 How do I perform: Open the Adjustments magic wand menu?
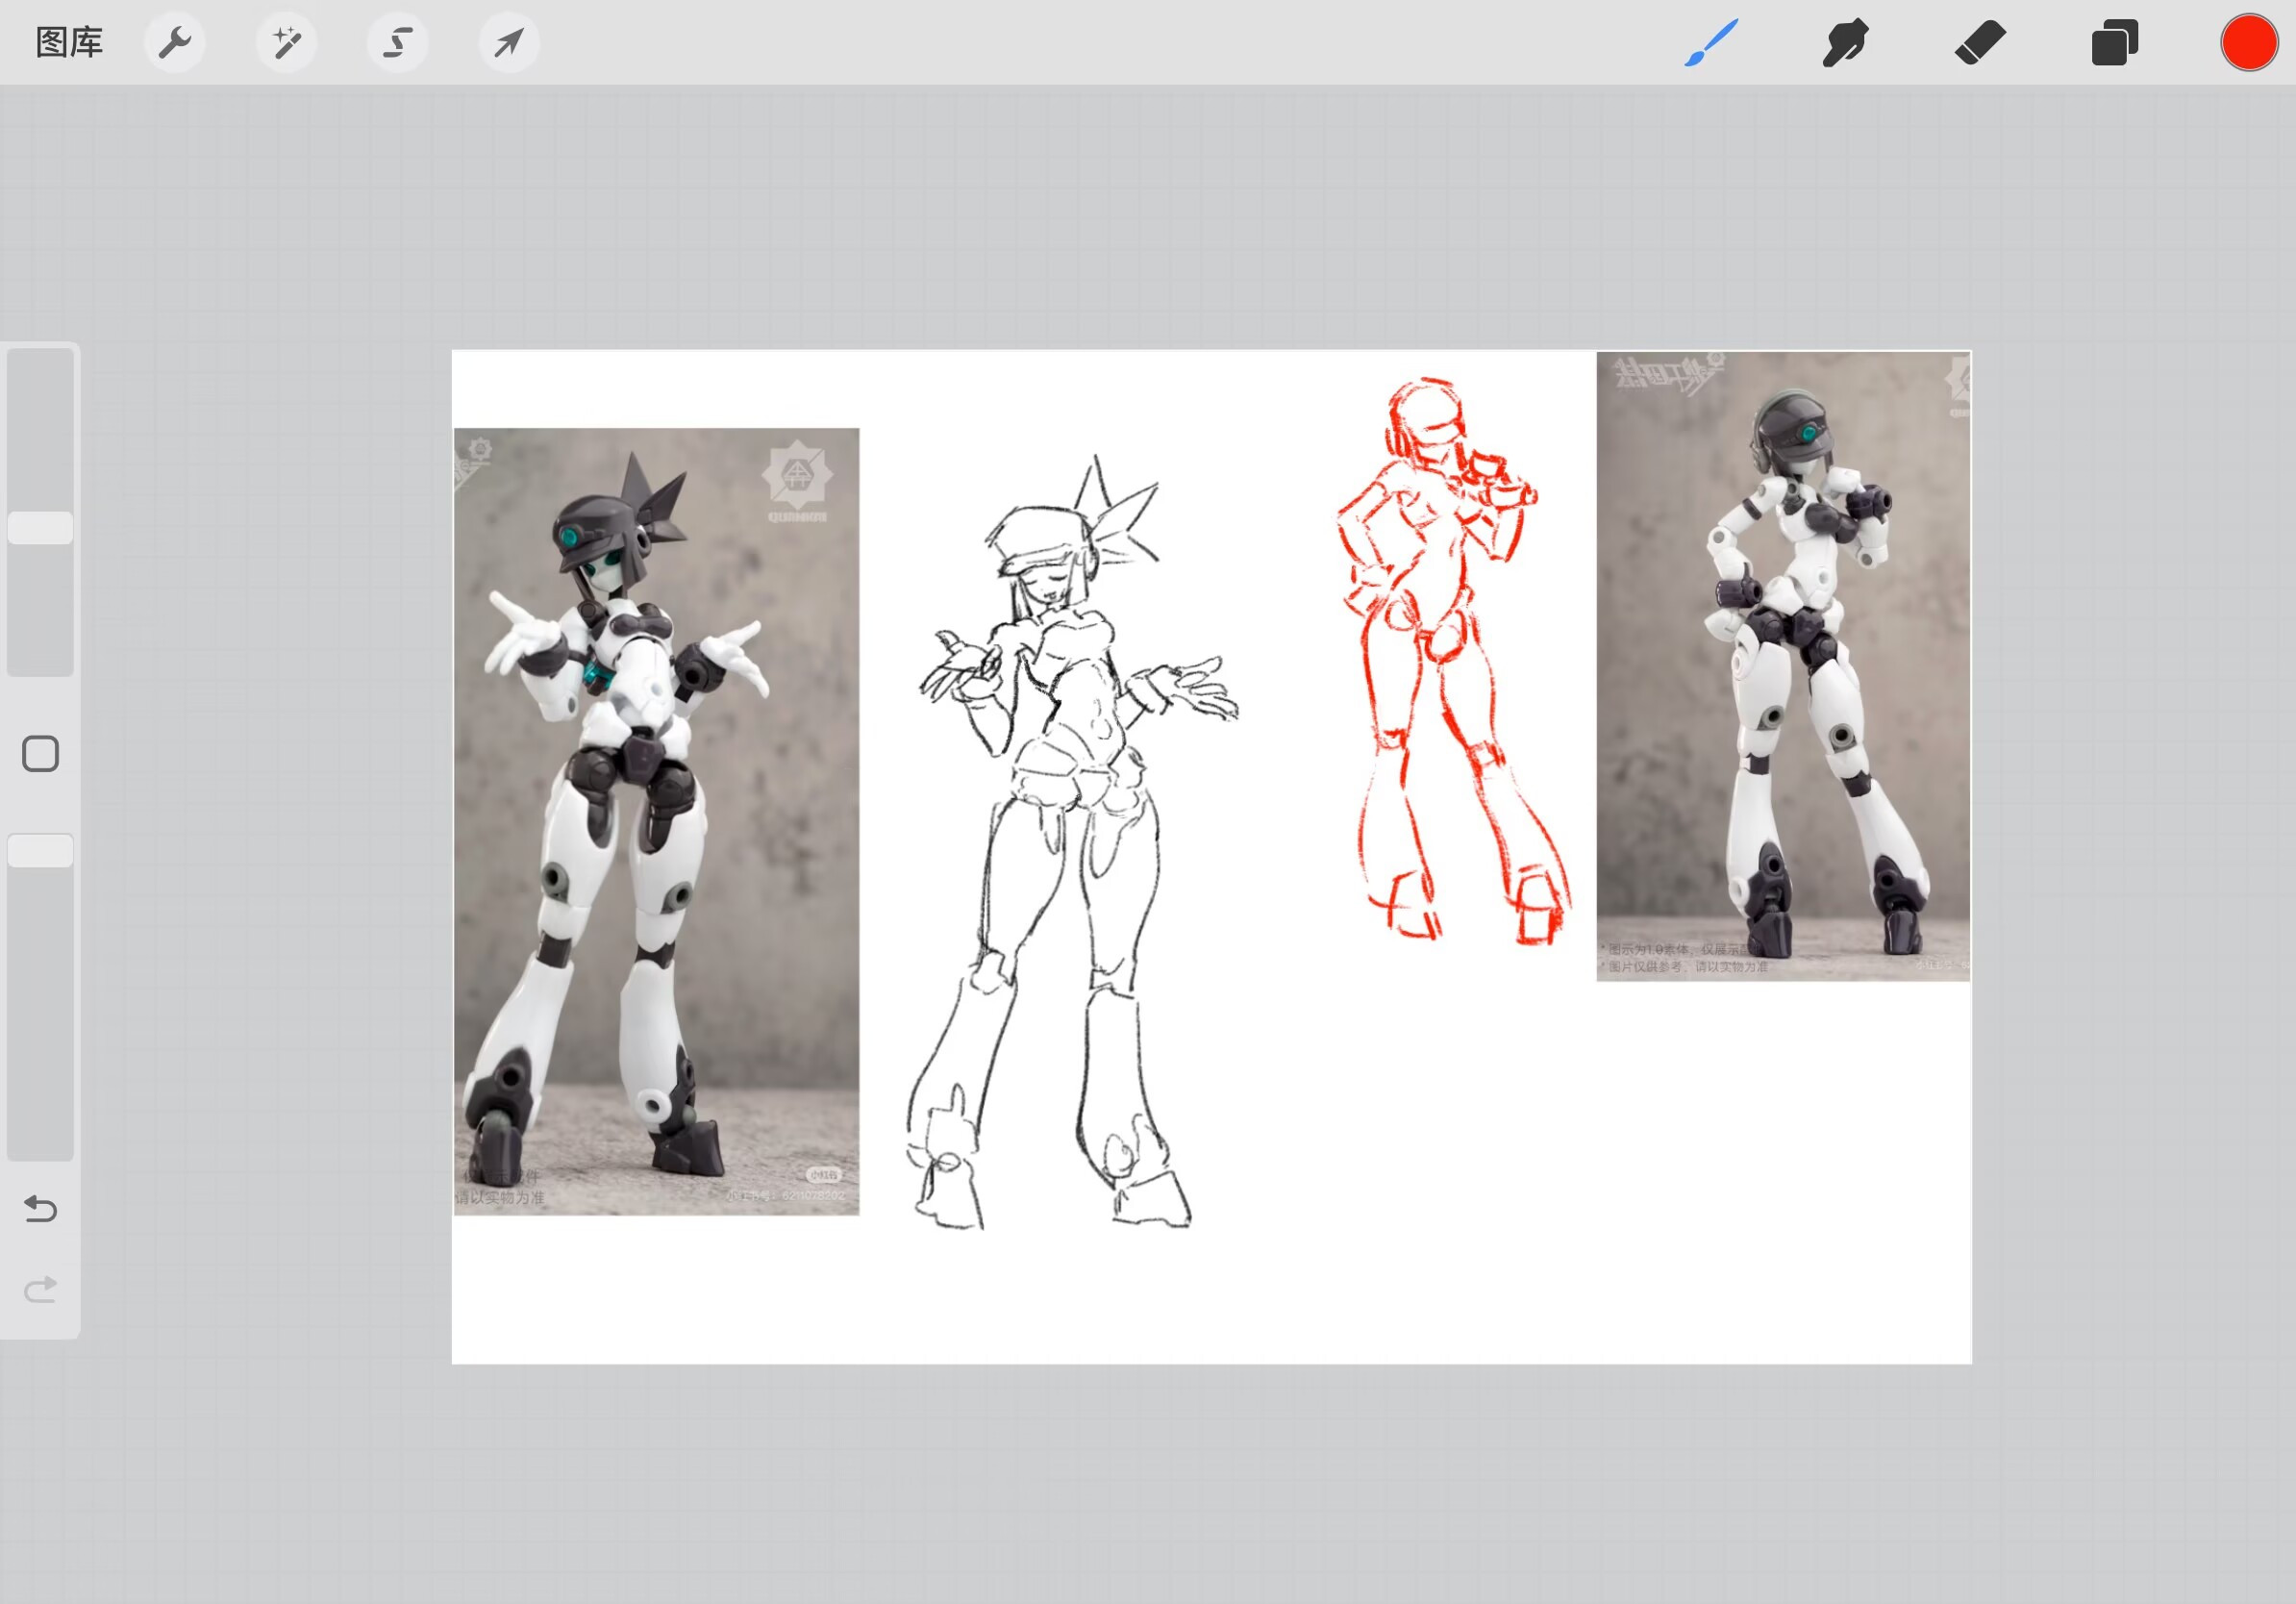click(x=286, y=43)
